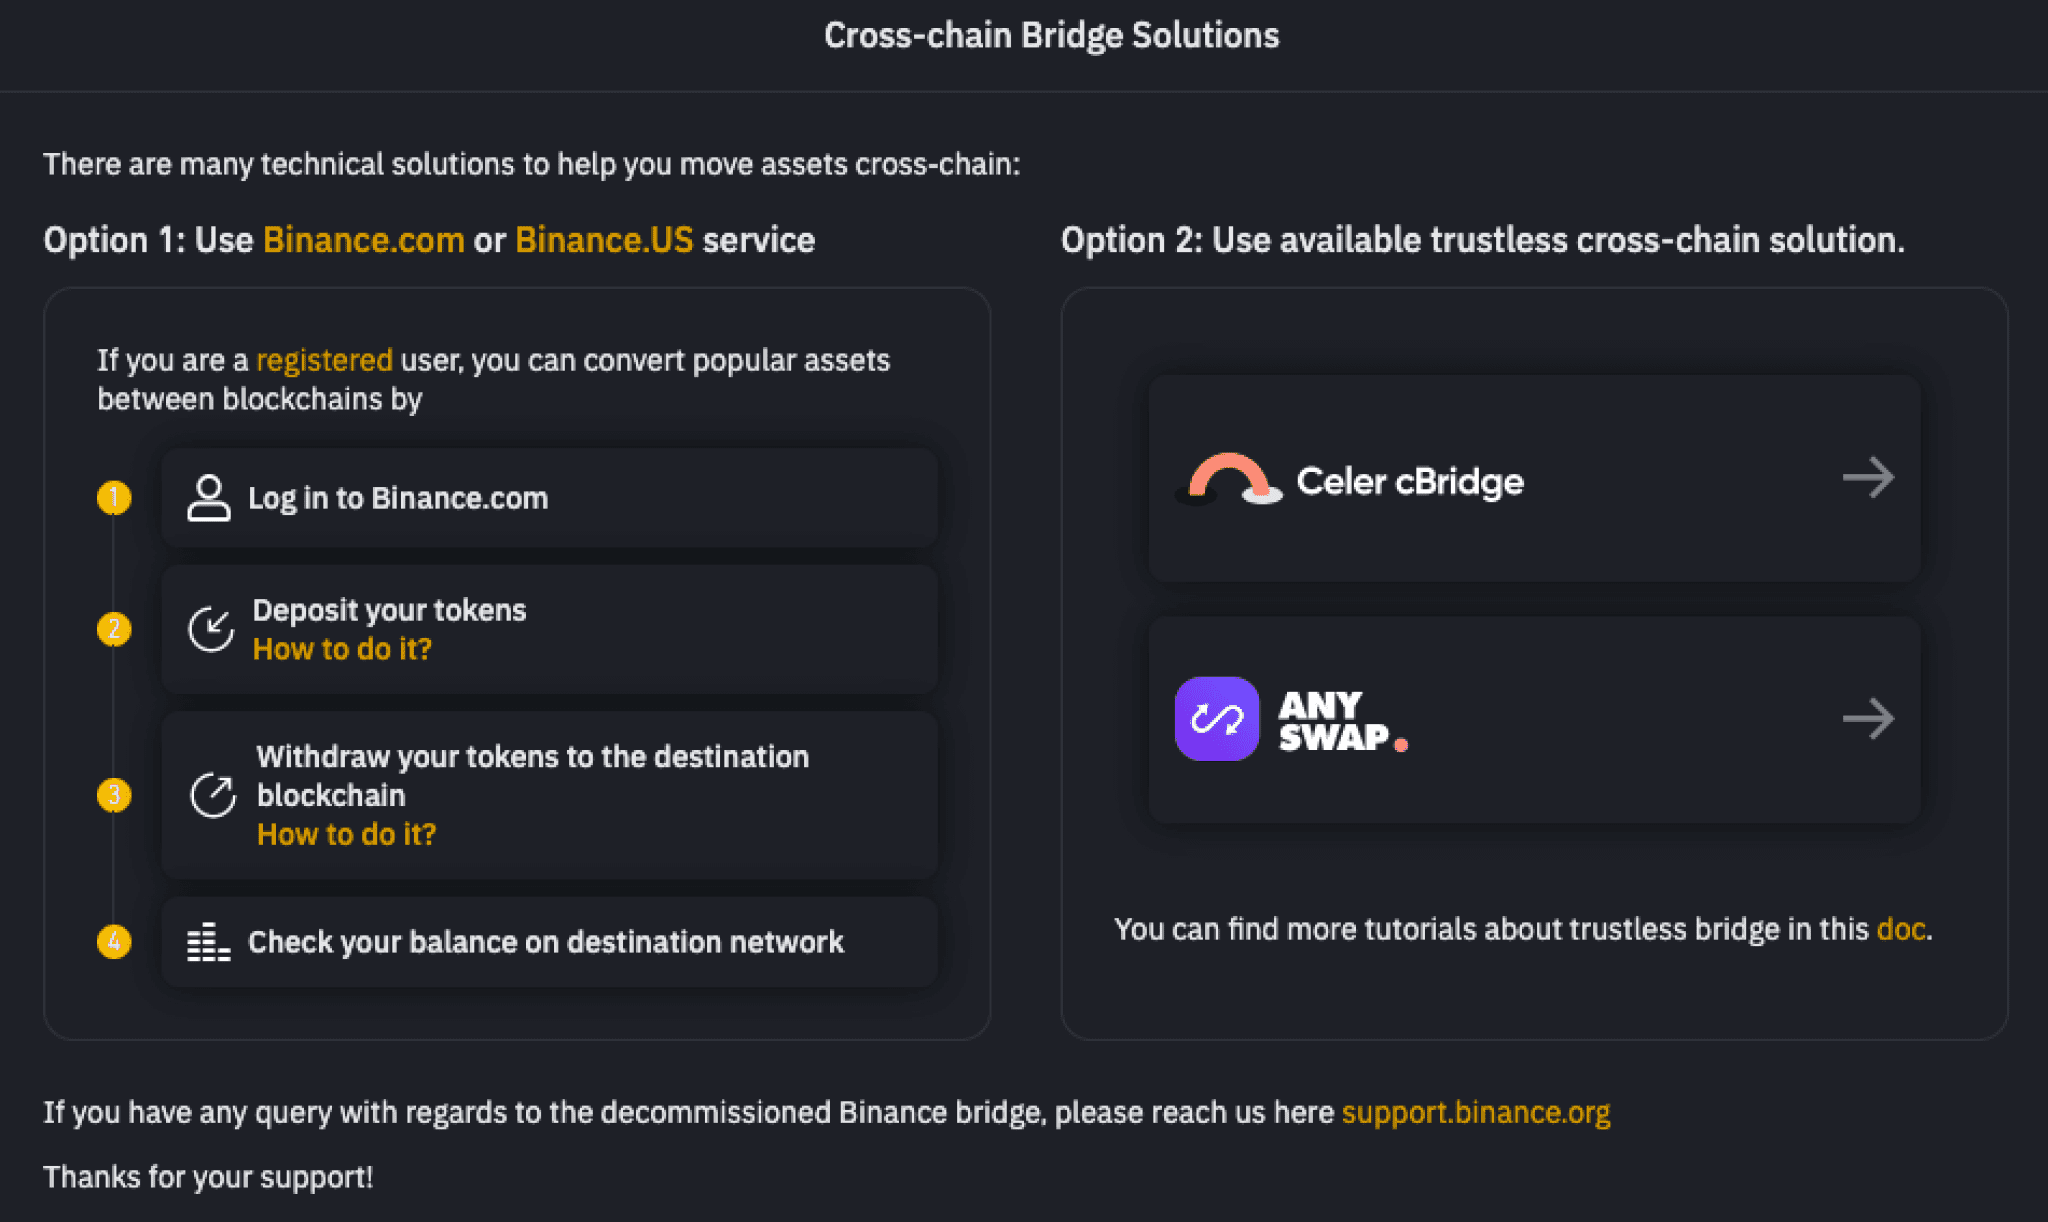
Task: Open Celer cBridge via its arrow
Action: (x=1868, y=478)
